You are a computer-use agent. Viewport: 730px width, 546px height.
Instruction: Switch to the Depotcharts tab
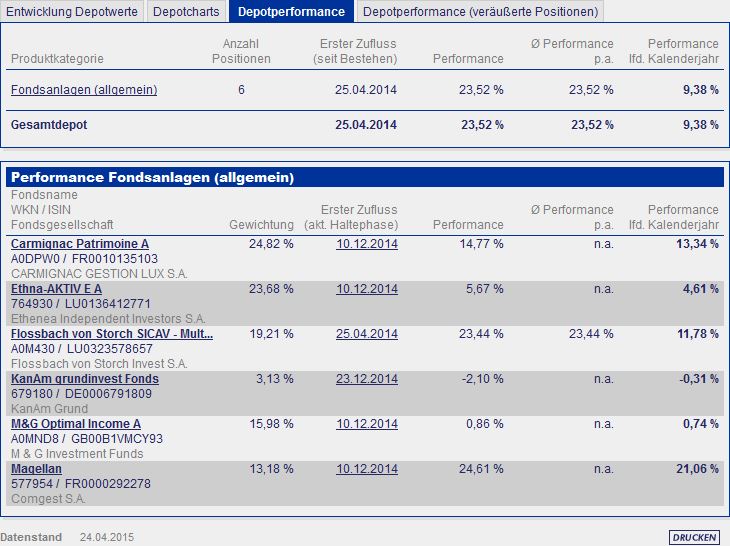[x=186, y=11]
